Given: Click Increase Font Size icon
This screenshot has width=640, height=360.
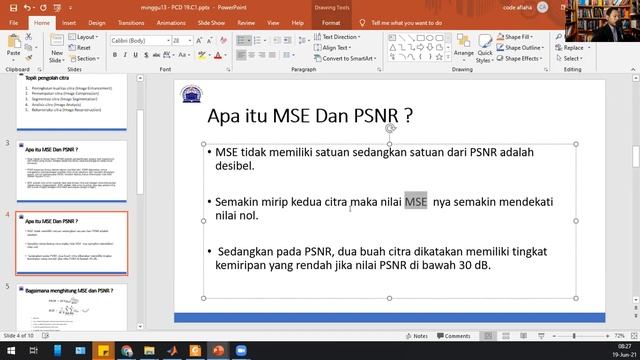Looking at the screenshot, I should tap(199, 41).
